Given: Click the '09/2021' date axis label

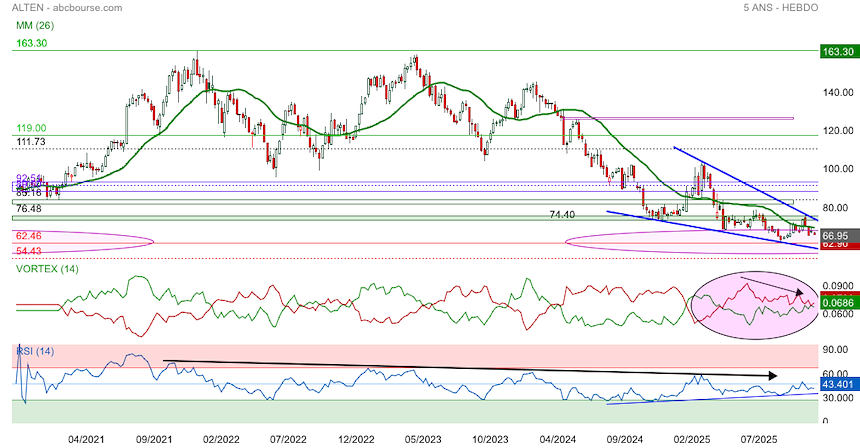Looking at the screenshot, I should pyautogui.click(x=154, y=440).
